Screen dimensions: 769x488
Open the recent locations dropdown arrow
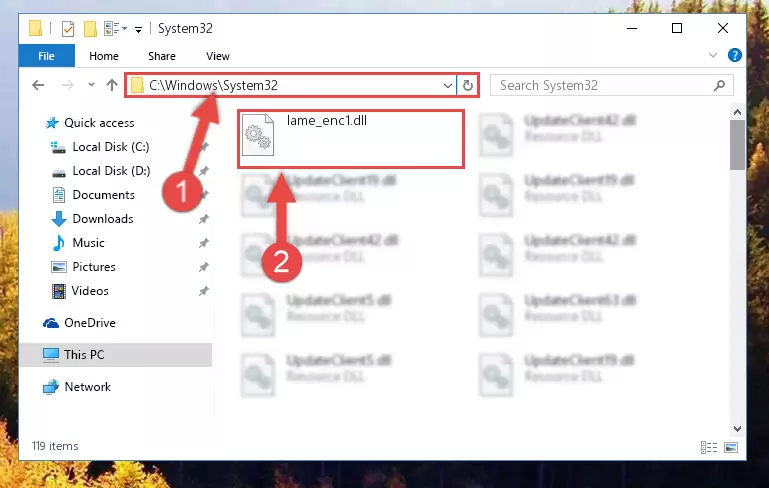click(x=91, y=85)
